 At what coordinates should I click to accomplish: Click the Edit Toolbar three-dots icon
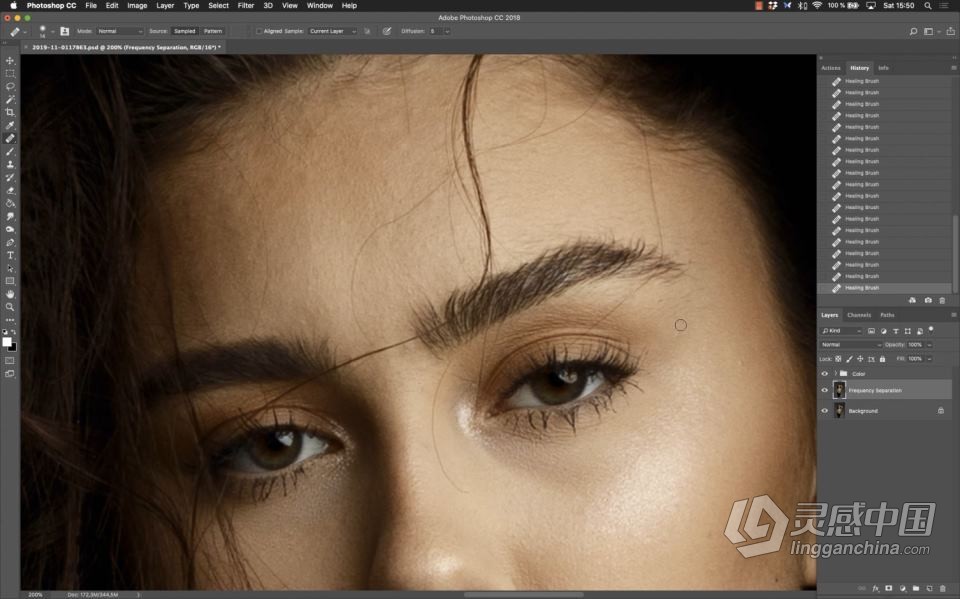pos(10,320)
